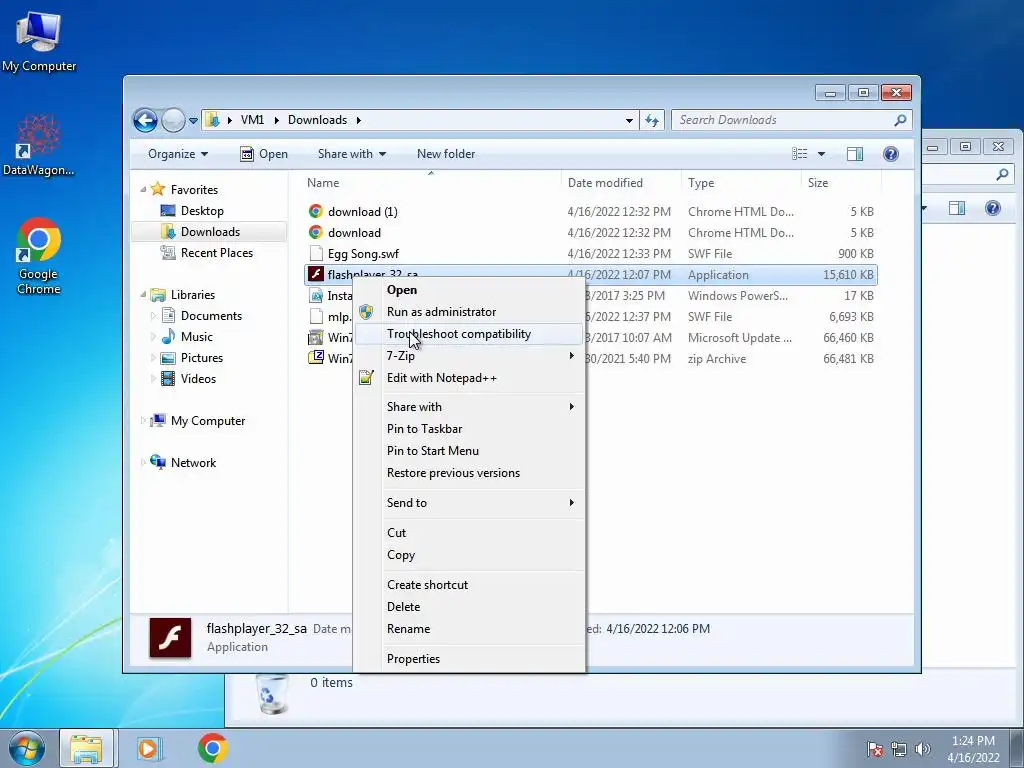Collapse the Libraries tree group

point(144,295)
